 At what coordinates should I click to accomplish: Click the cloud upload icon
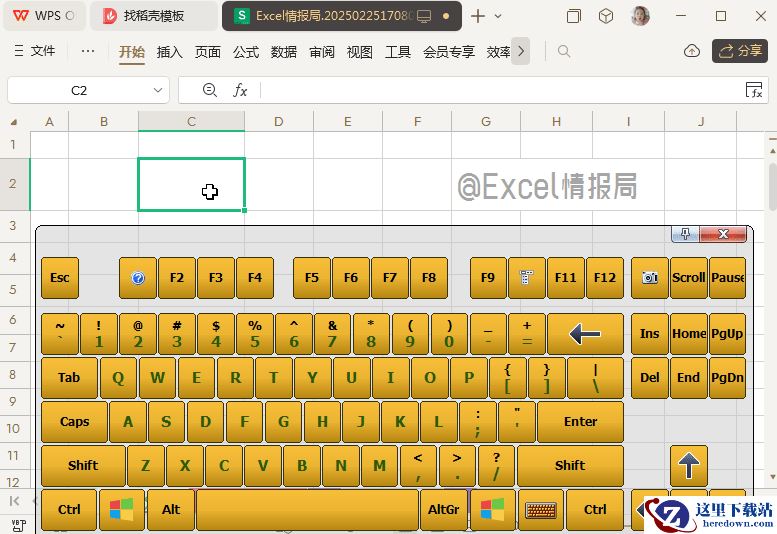692,51
